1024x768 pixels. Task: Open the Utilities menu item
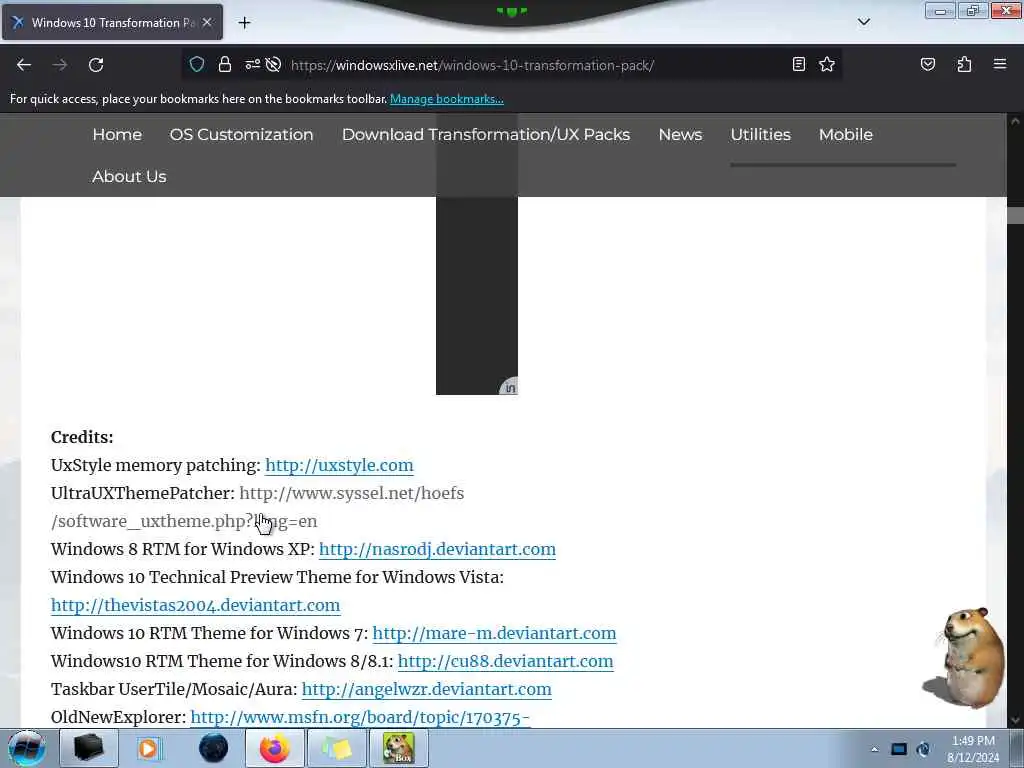tap(760, 135)
